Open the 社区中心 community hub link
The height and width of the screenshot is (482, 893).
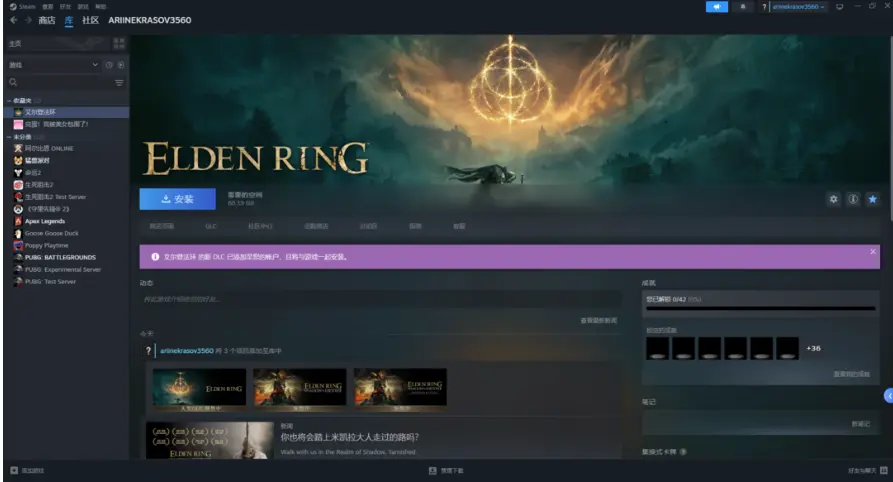coord(260,226)
